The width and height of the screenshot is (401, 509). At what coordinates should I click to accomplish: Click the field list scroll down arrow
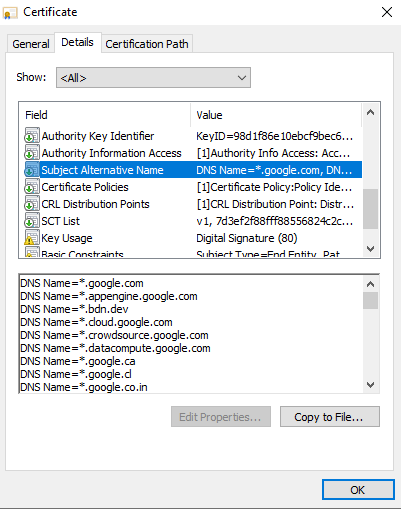pyautogui.click(x=370, y=249)
